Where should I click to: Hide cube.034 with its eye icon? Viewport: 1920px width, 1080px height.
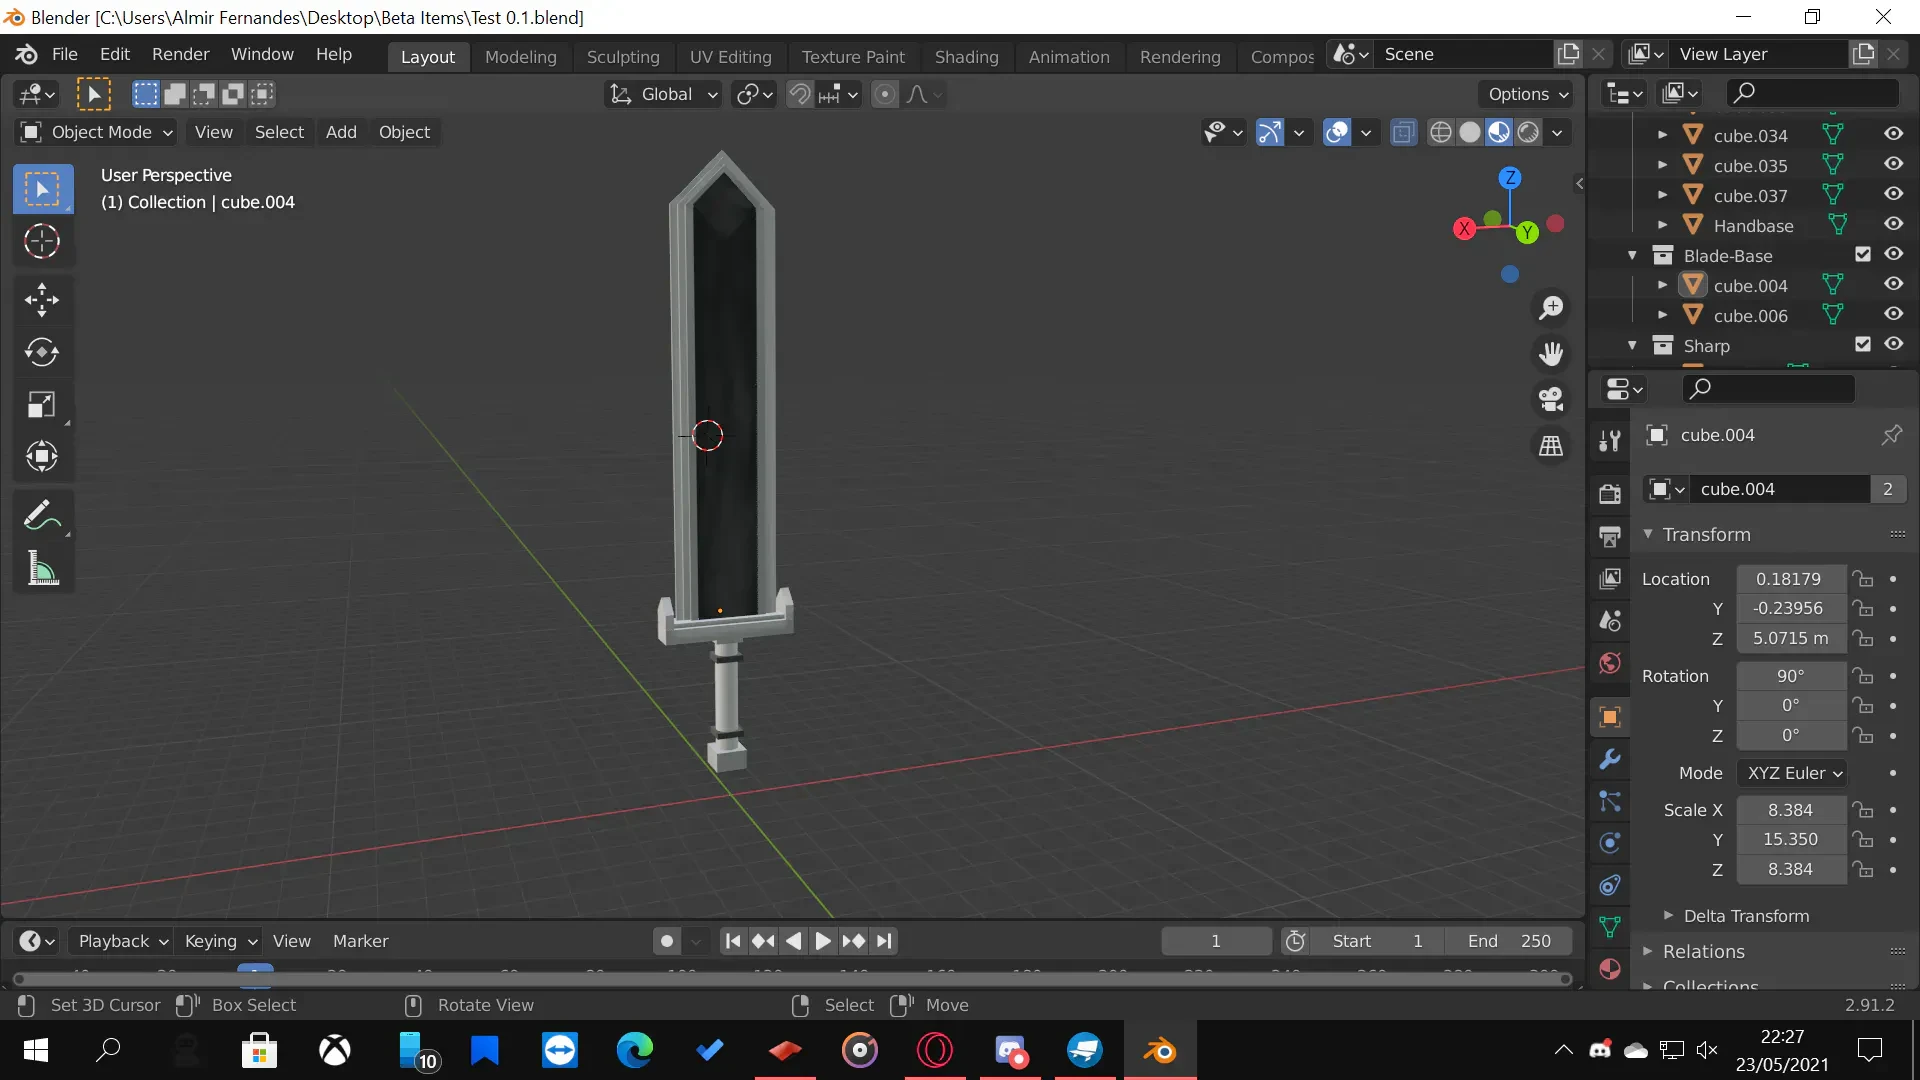click(x=1893, y=134)
